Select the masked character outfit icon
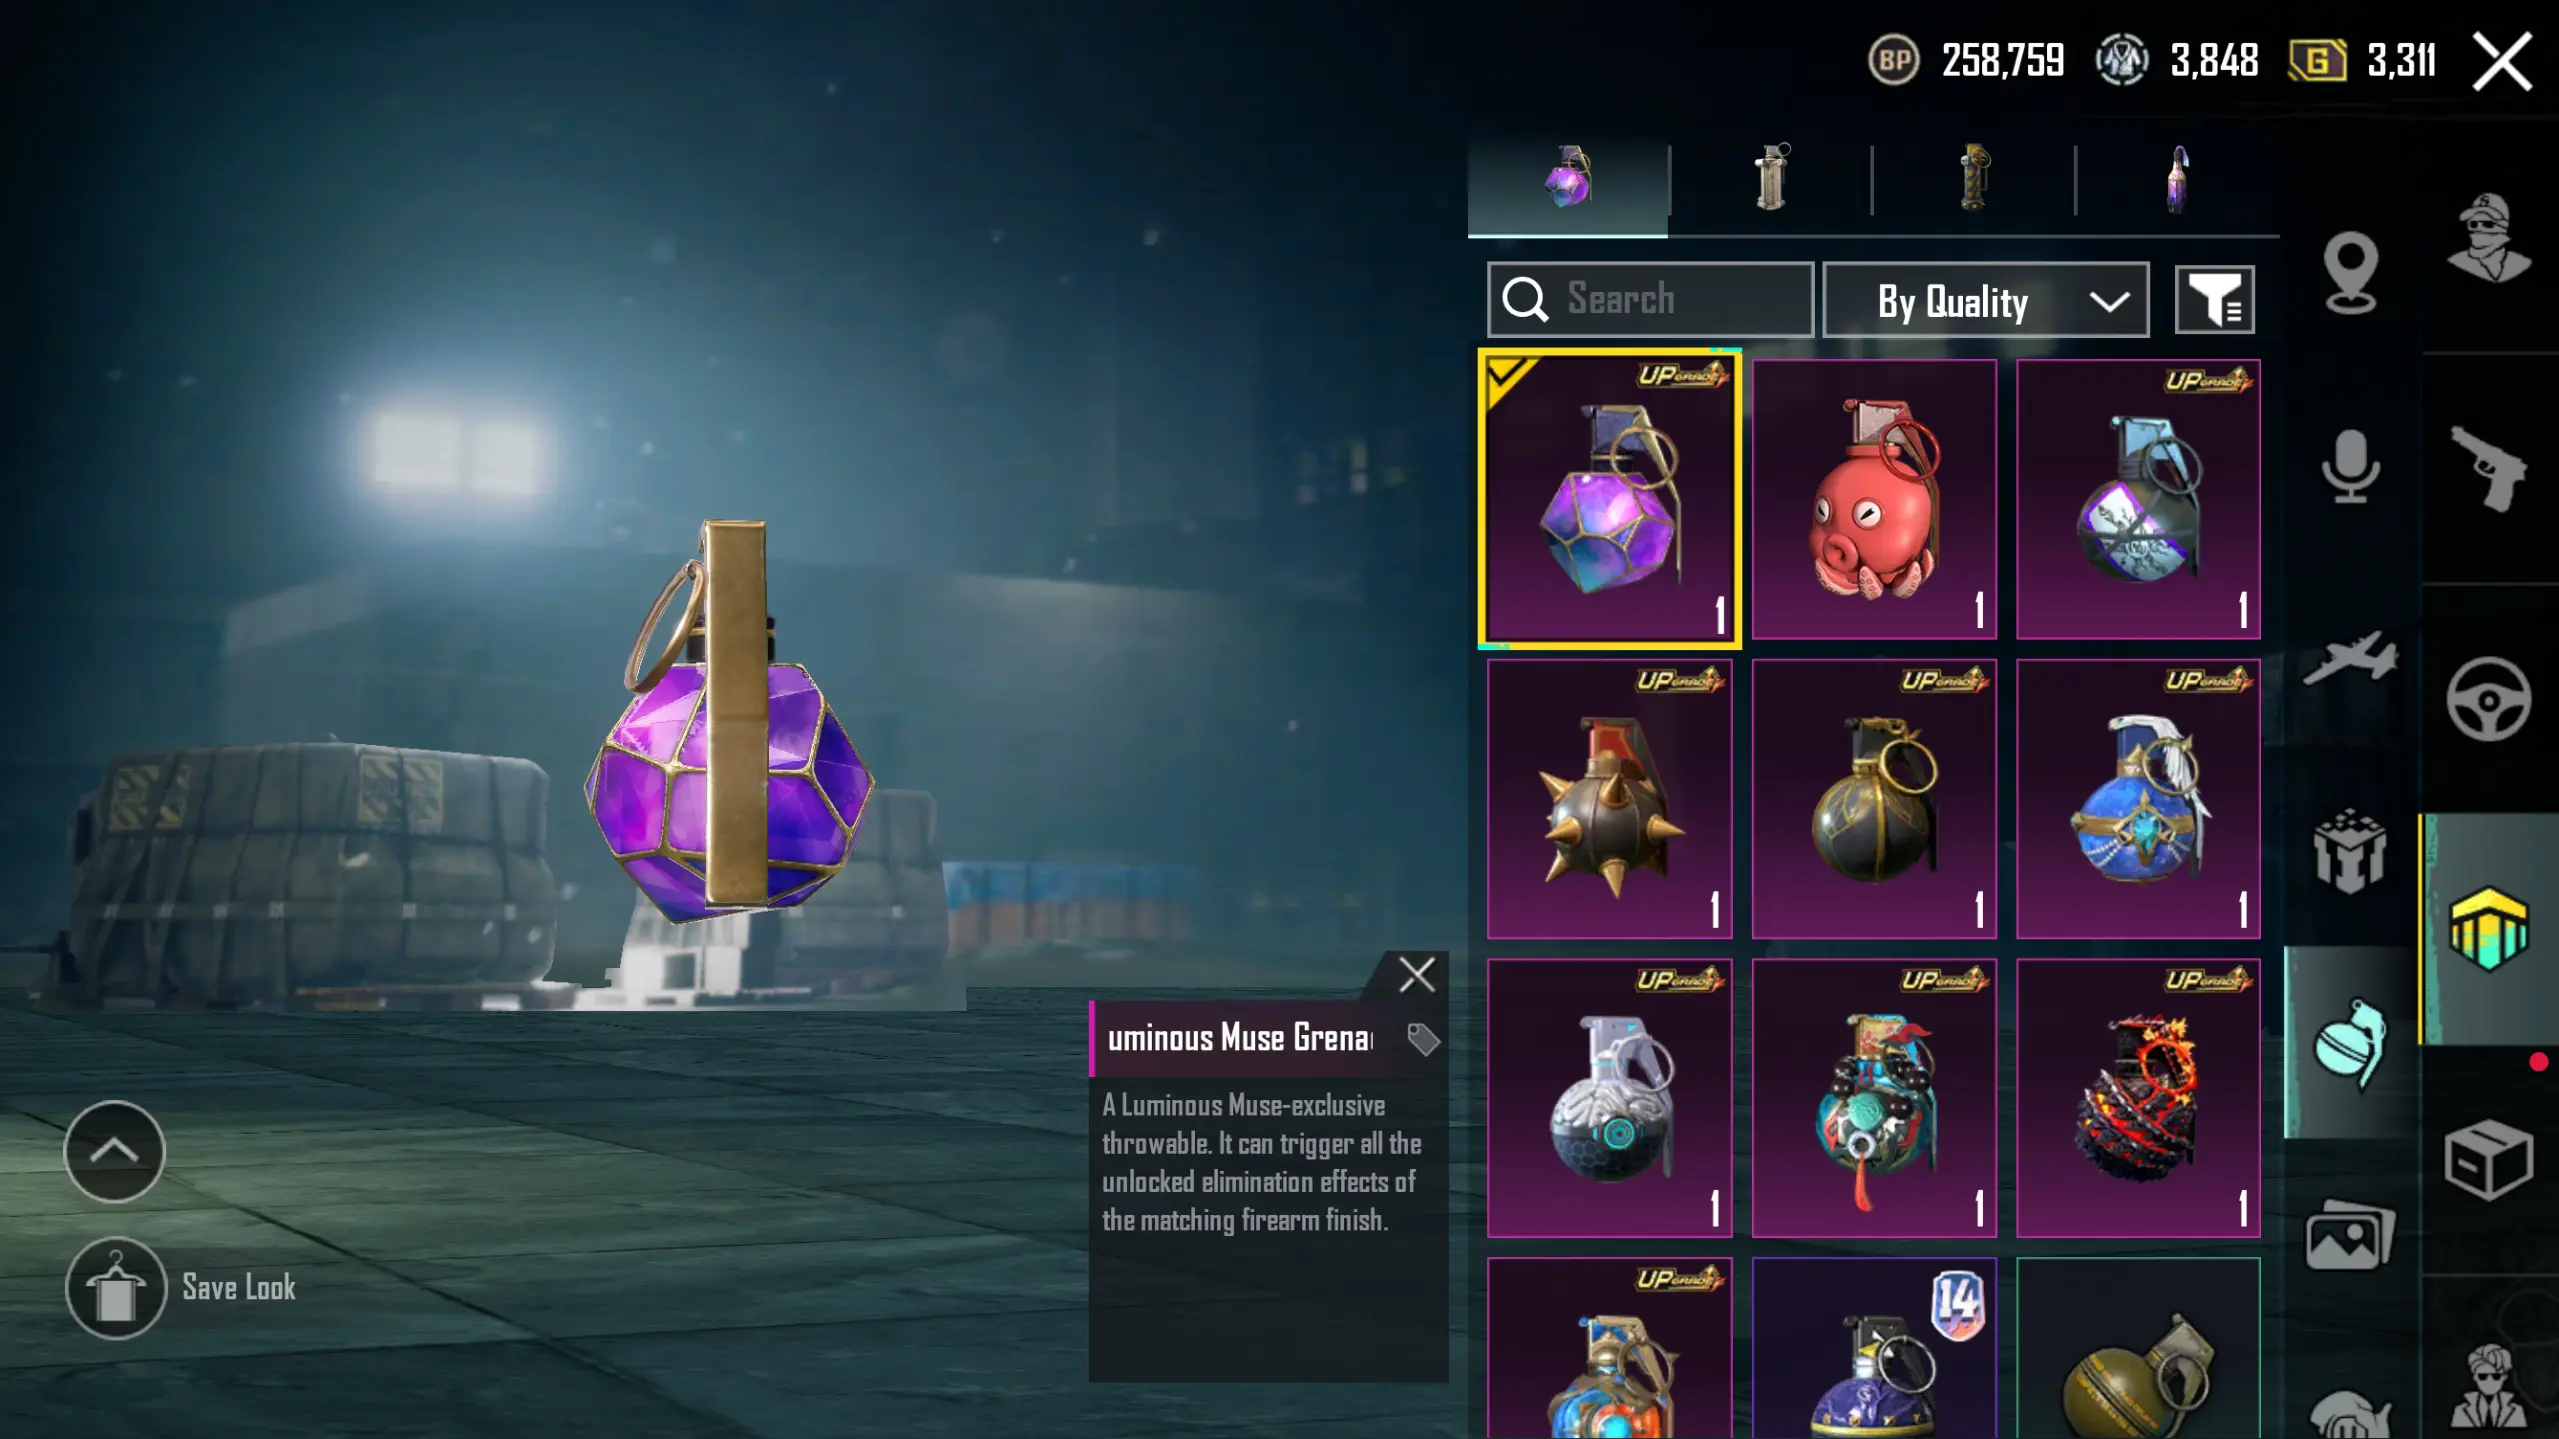2559x1439 pixels. pos(2489,237)
